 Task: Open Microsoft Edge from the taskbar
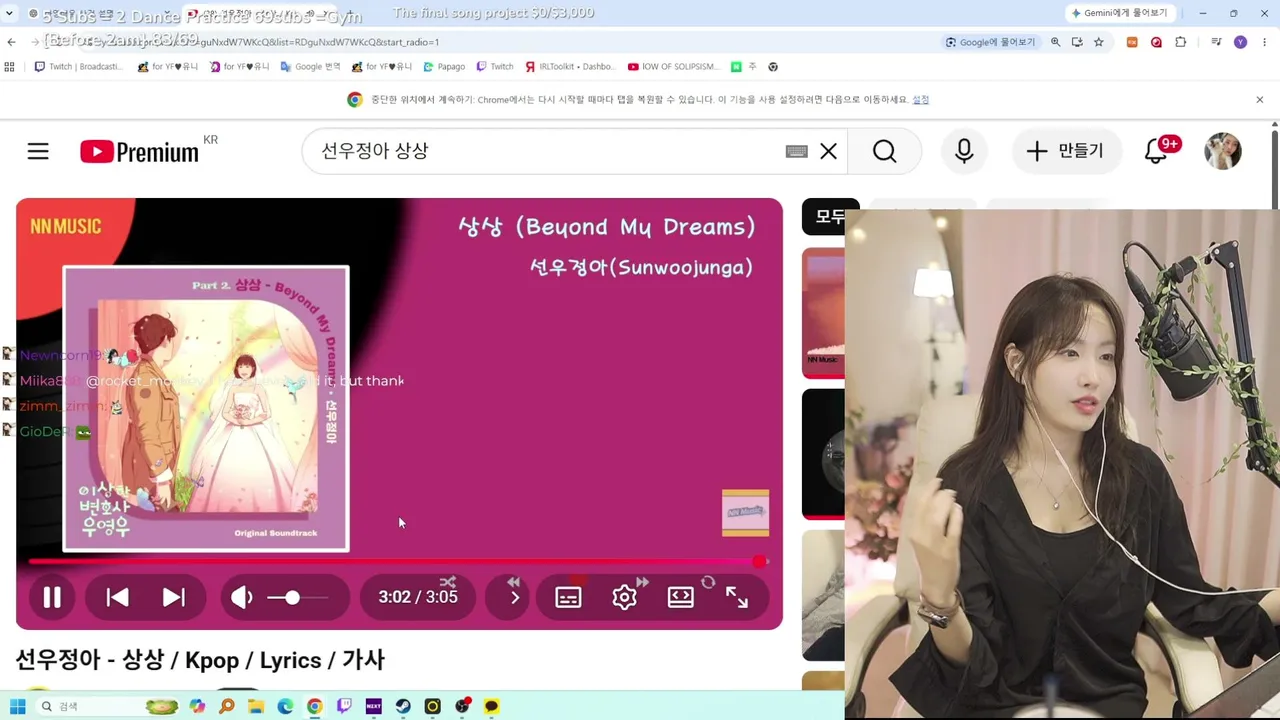[x=285, y=707]
